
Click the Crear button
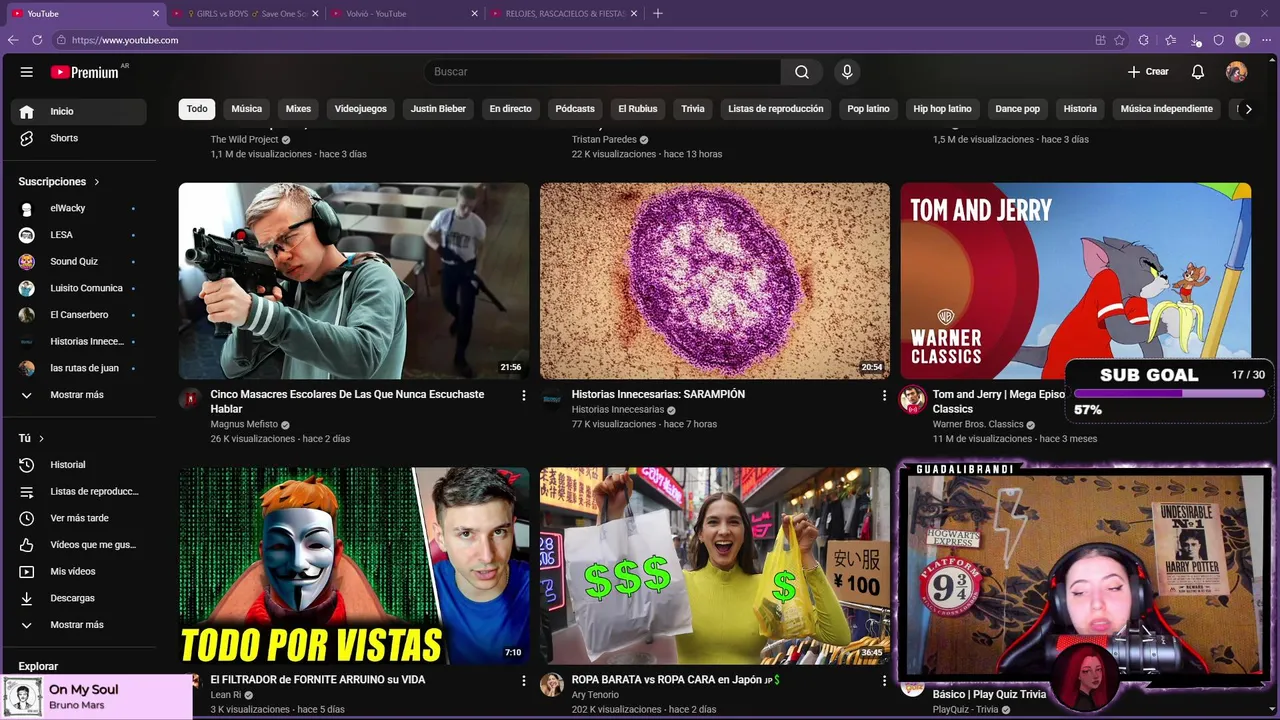coord(1148,72)
